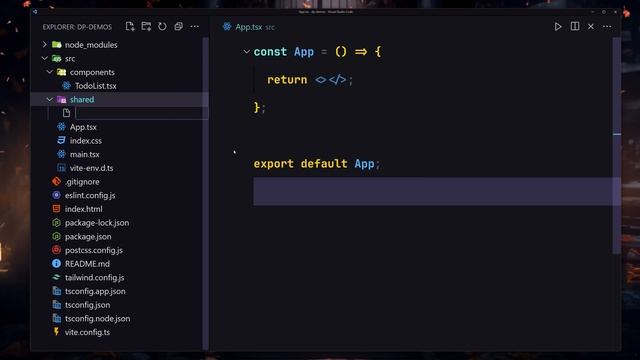Click the components folder label

point(92,72)
